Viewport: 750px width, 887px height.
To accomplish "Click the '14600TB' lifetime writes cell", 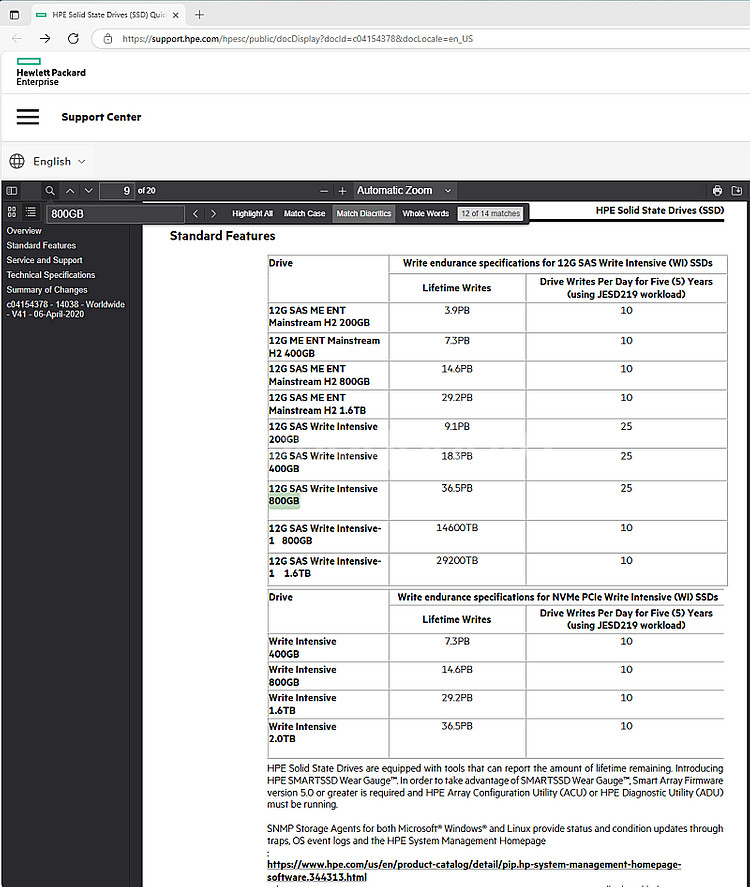I will [x=456, y=528].
